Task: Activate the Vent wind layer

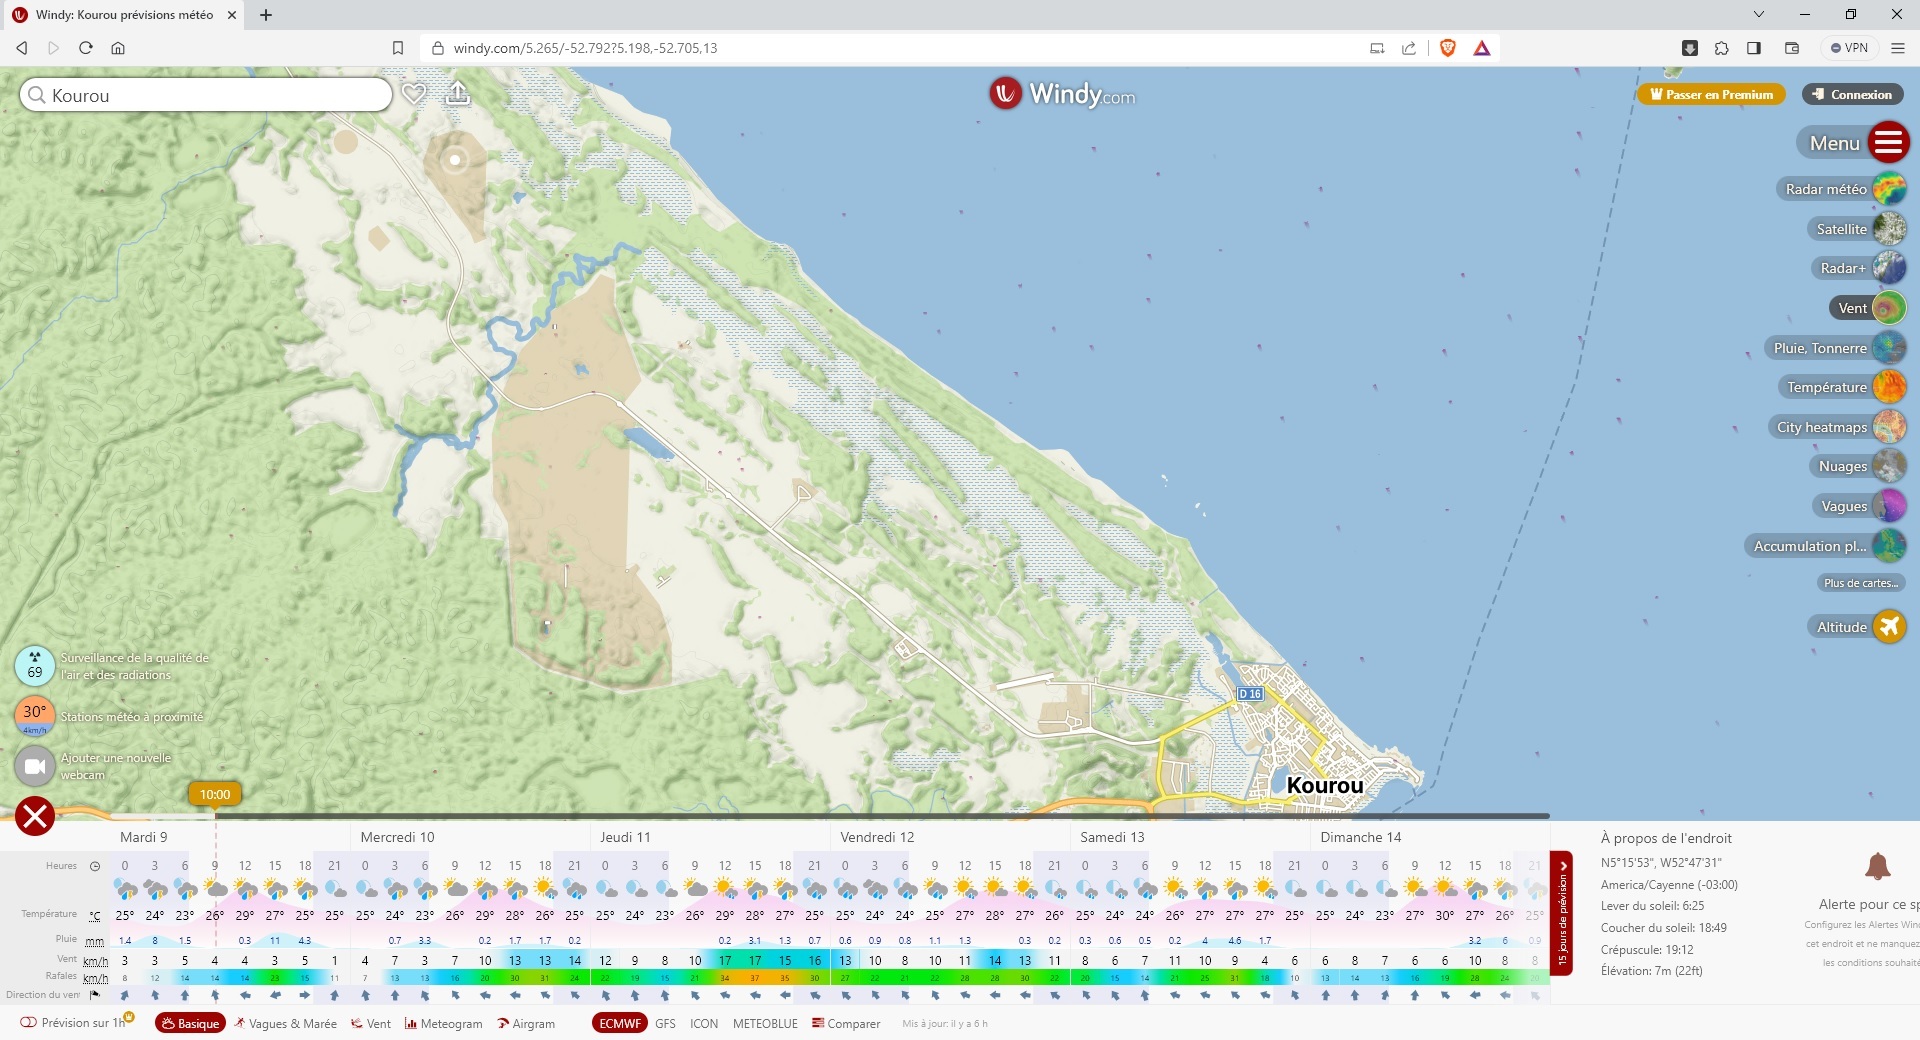Action: 1868,308
